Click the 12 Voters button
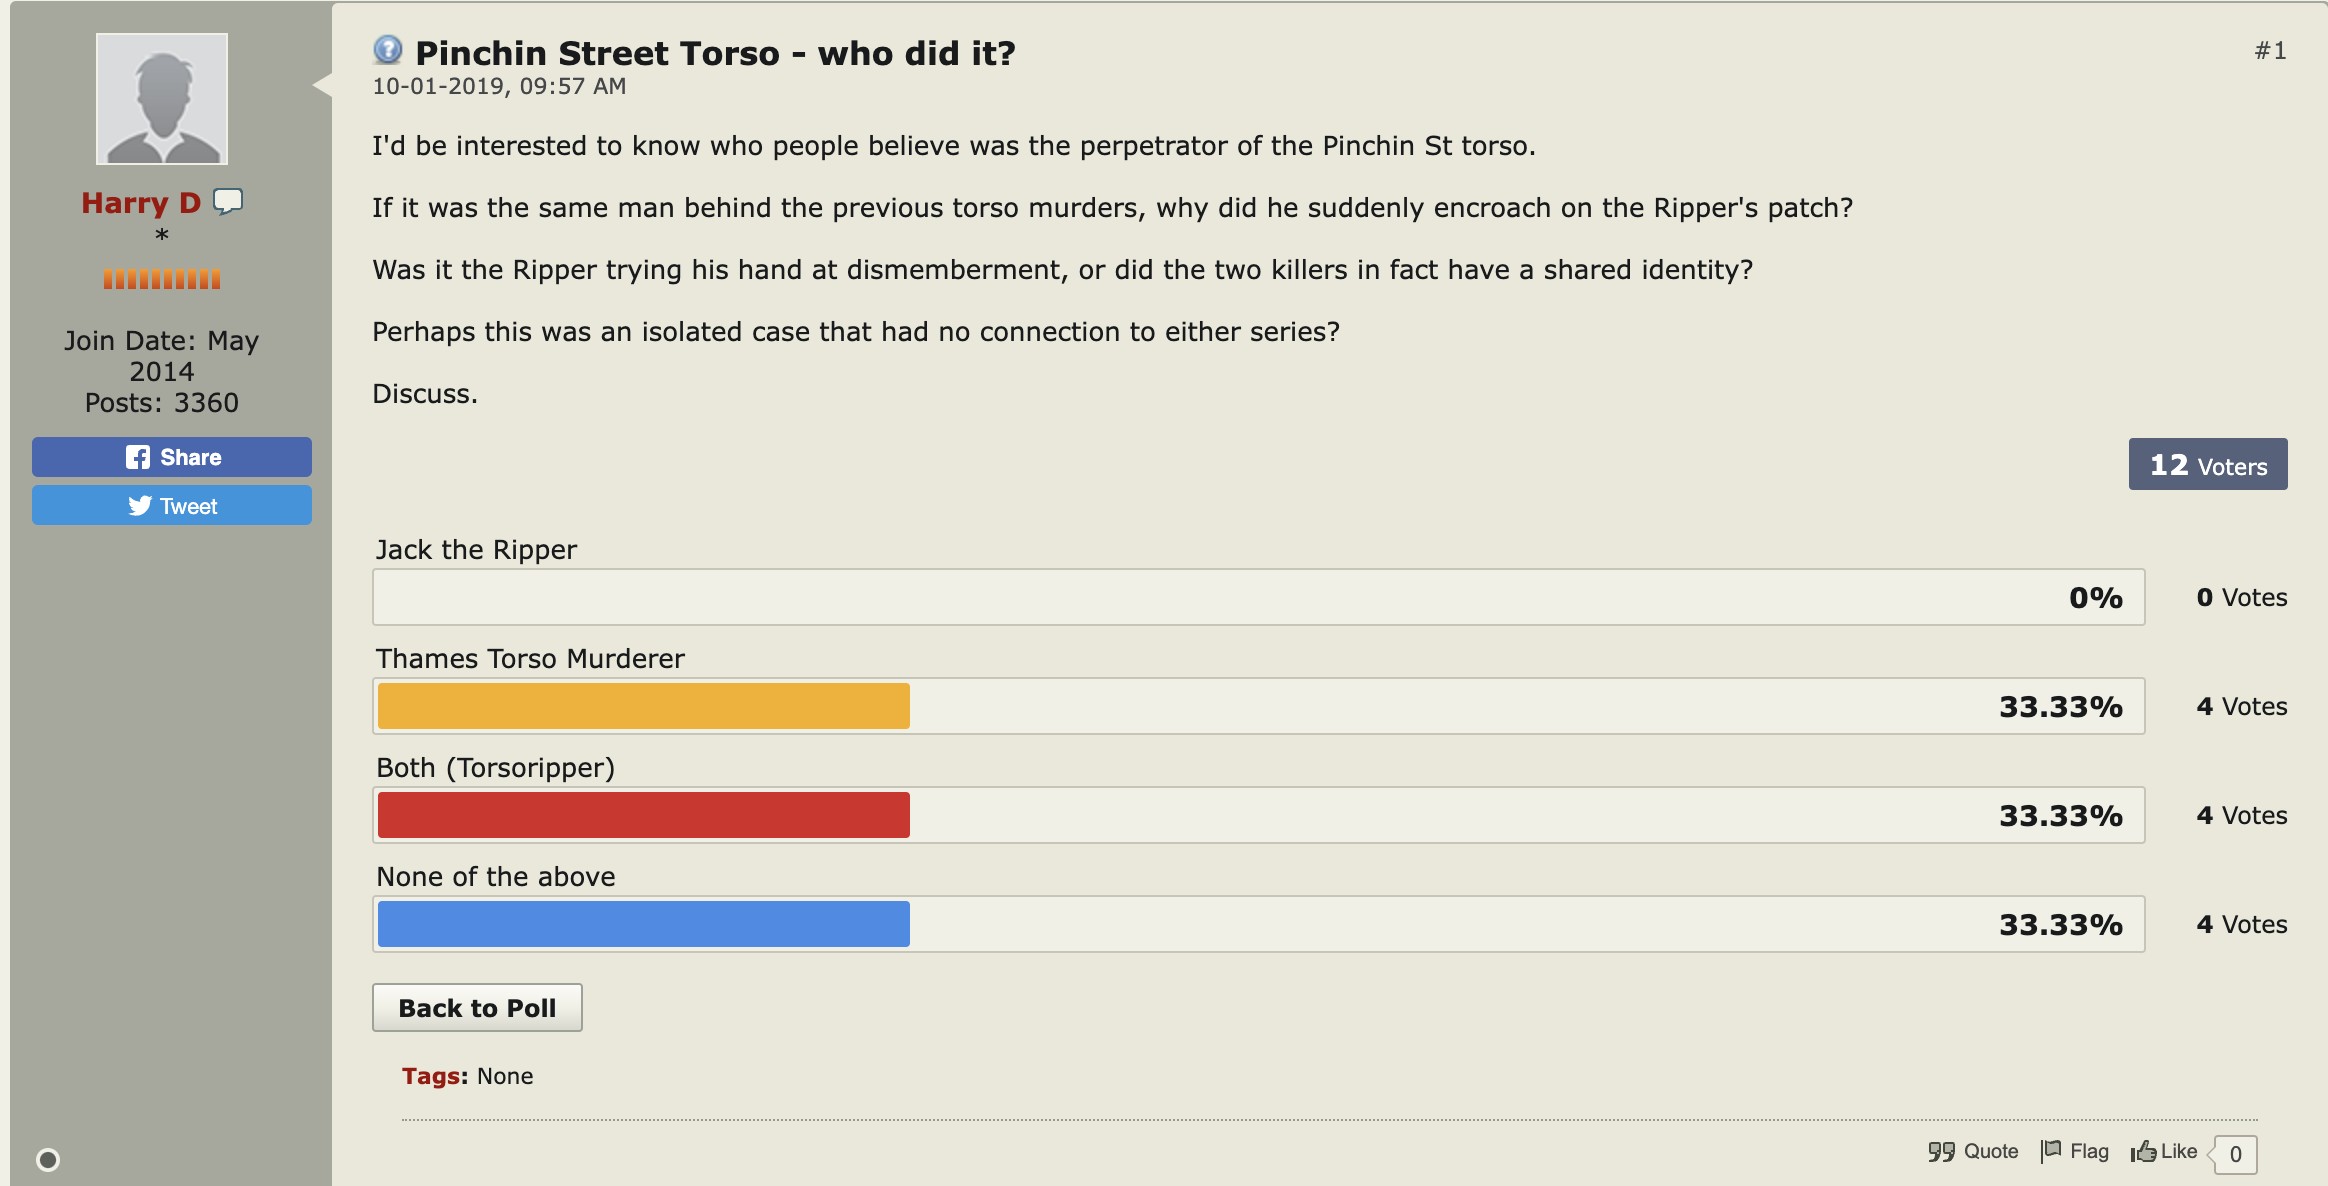 click(x=2208, y=465)
